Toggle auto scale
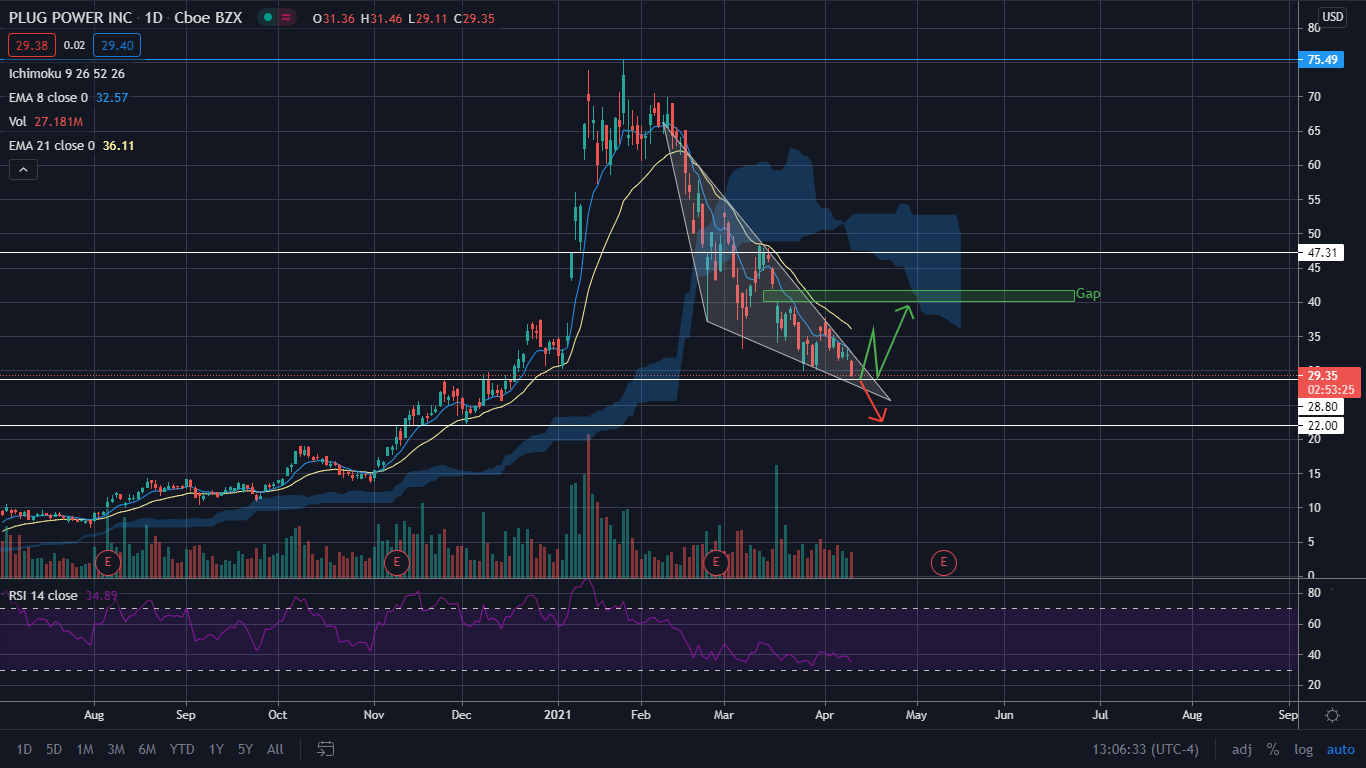This screenshot has width=1366, height=768. [x=1340, y=749]
